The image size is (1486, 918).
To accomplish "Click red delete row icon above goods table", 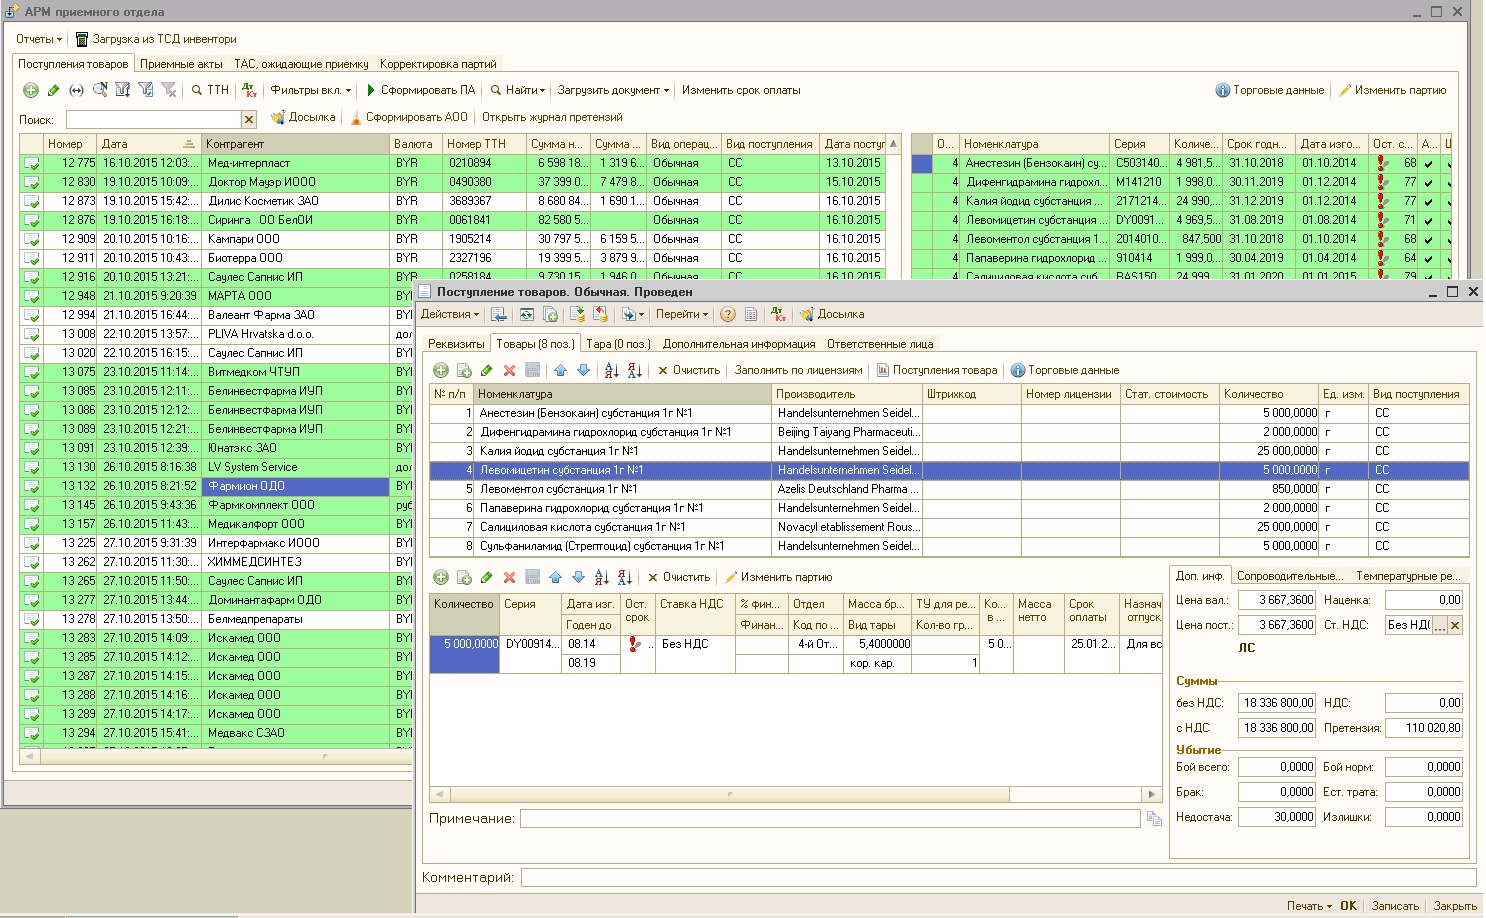I will point(509,370).
